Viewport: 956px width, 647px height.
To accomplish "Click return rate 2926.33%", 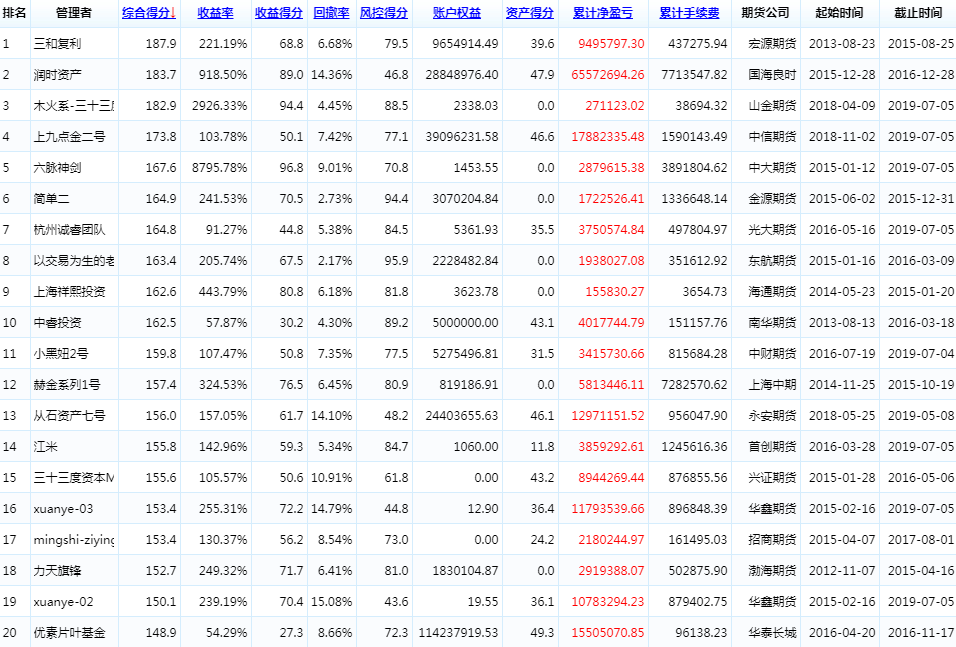I will (219, 106).
